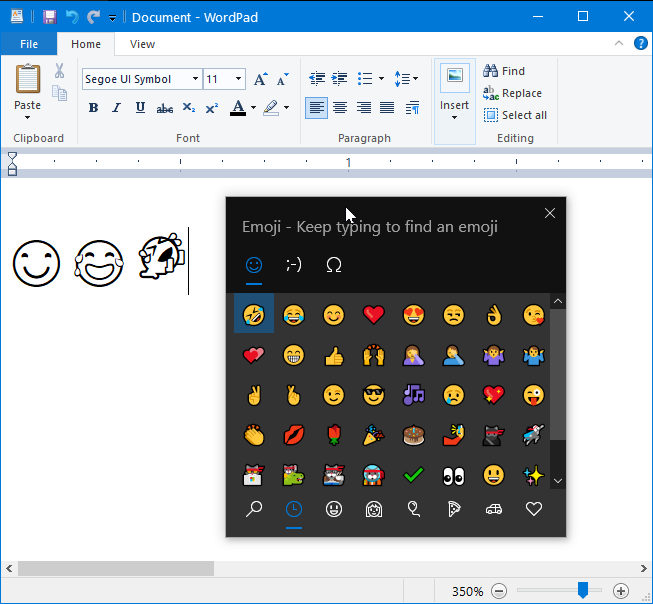Select Center alignment
Viewport: 653px width, 604px height.
point(340,108)
